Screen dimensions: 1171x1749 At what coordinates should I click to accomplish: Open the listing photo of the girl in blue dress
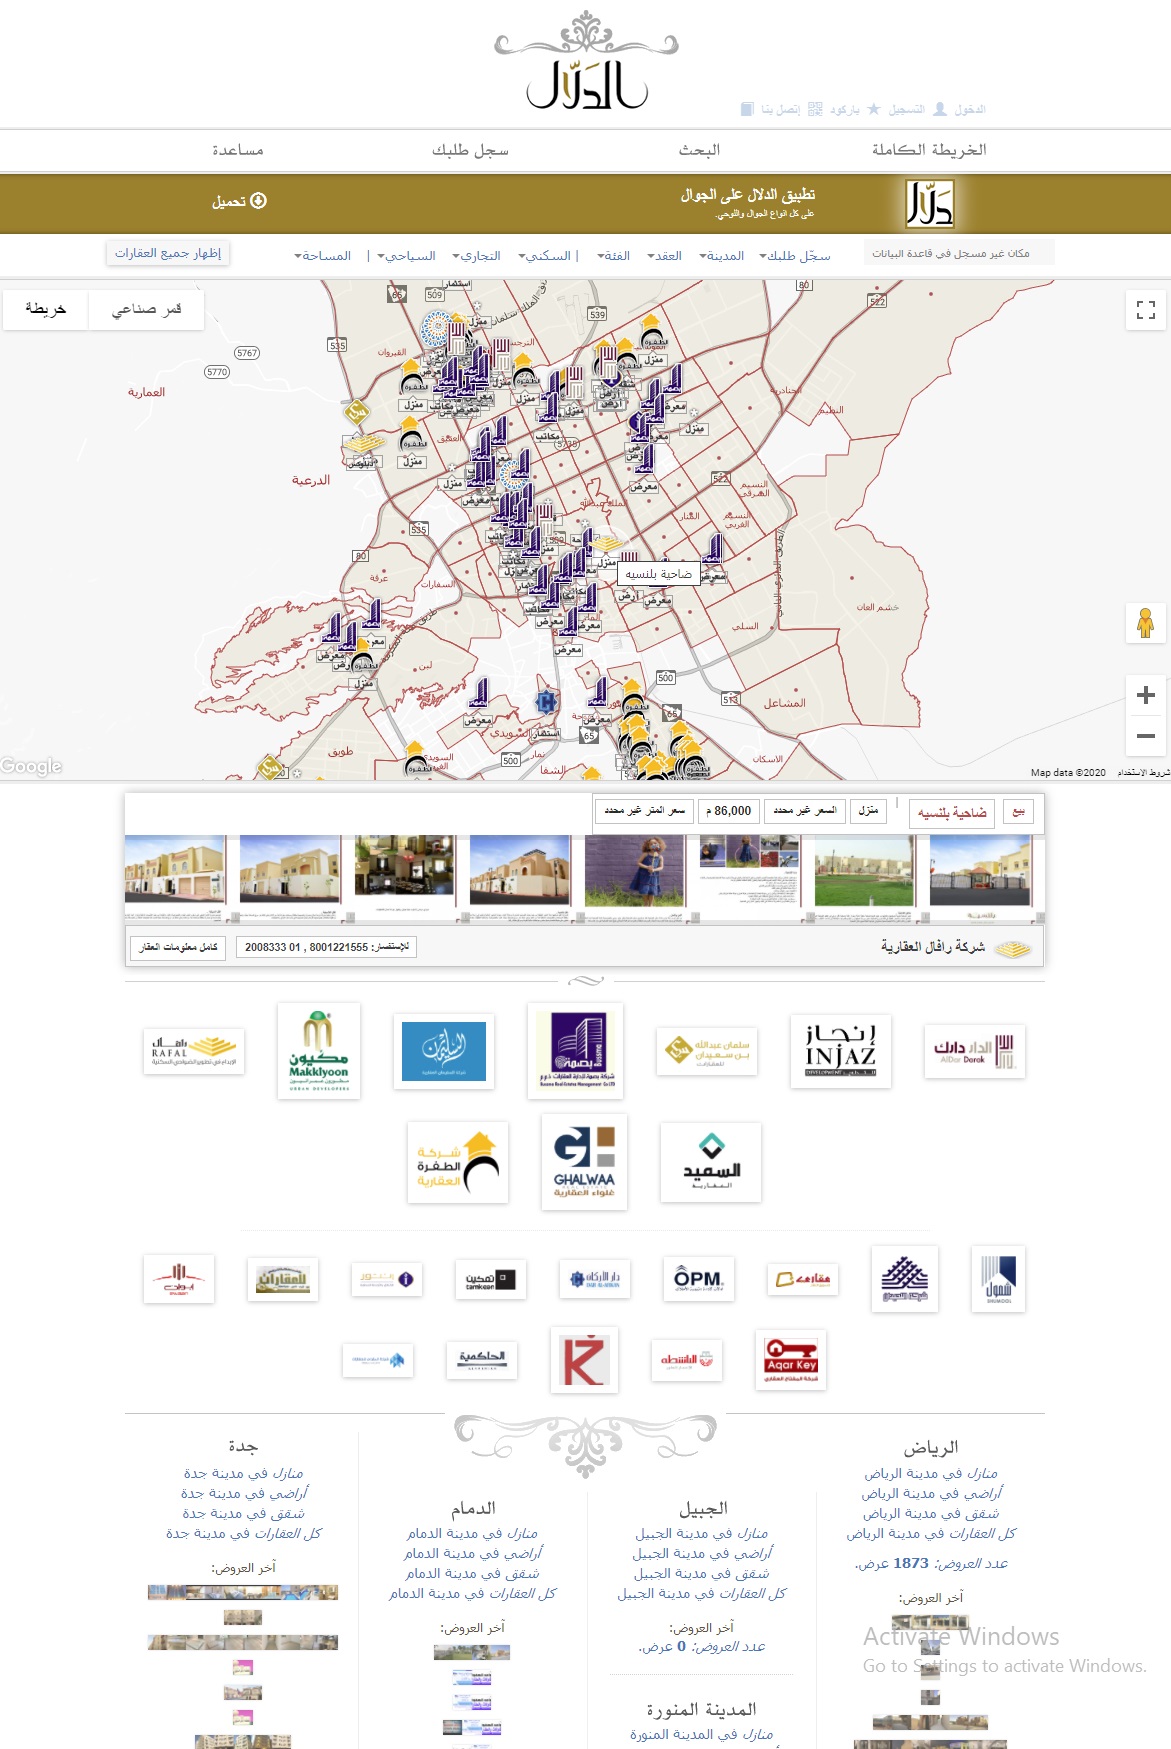pos(635,873)
